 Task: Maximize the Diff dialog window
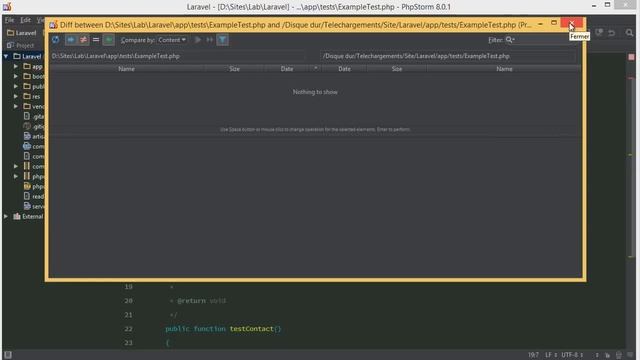(x=554, y=23)
